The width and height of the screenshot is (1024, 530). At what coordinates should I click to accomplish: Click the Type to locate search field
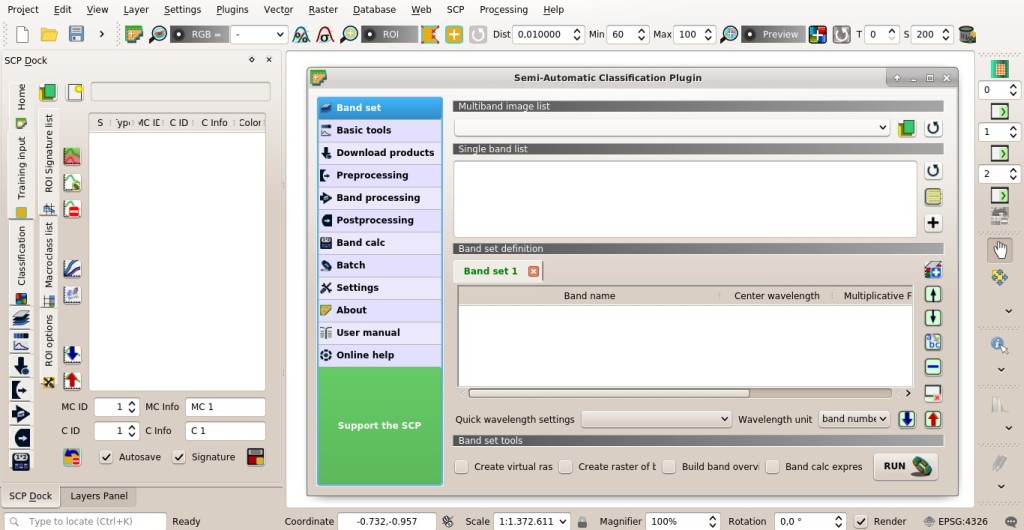85,522
